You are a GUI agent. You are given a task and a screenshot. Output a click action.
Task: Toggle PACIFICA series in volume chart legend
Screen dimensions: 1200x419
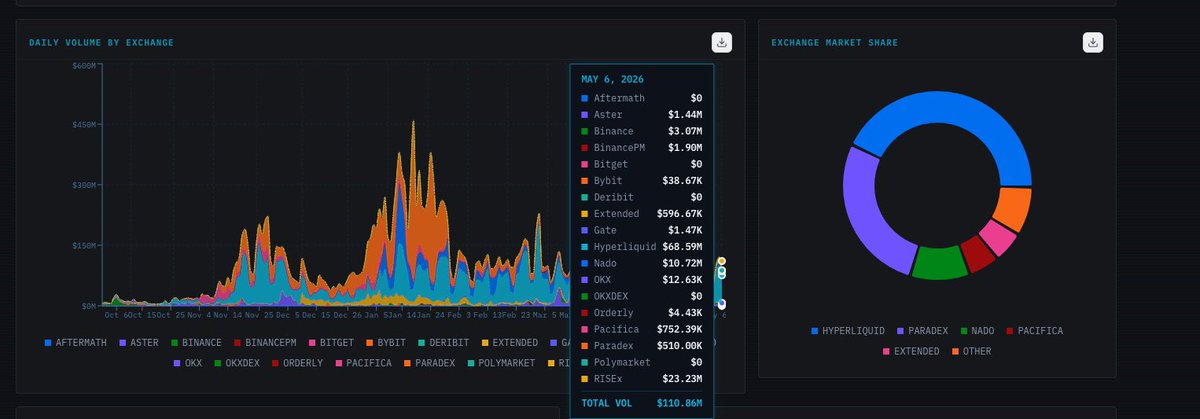[x=366, y=362]
